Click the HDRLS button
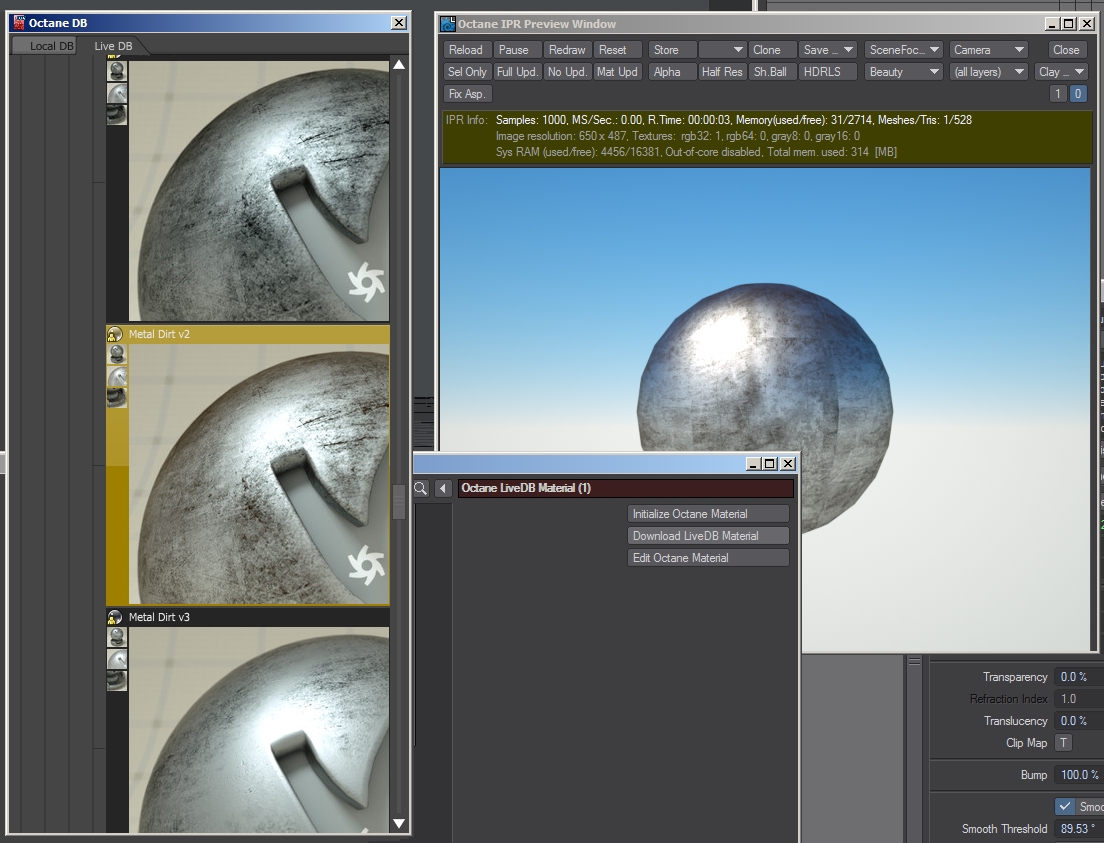This screenshot has width=1104, height=843. 827,72
